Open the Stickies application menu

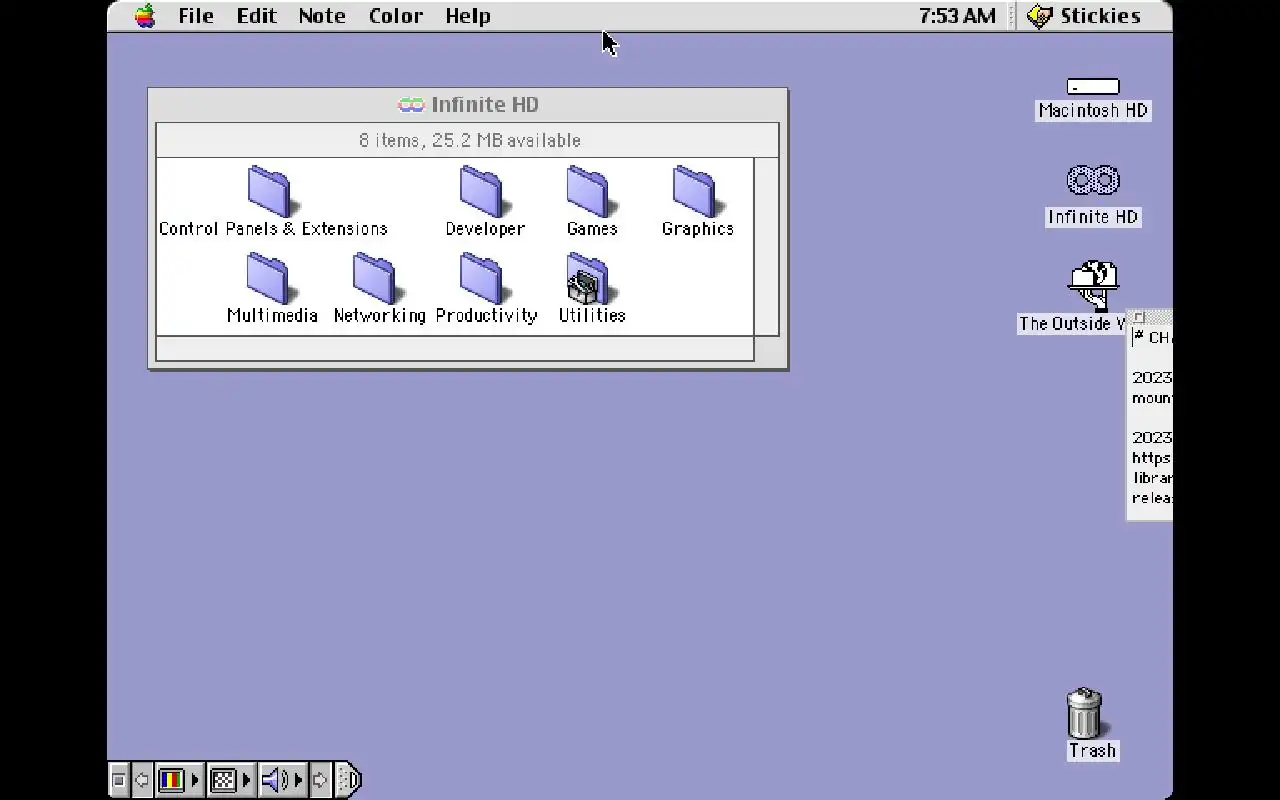click(x=1084, y=16)
